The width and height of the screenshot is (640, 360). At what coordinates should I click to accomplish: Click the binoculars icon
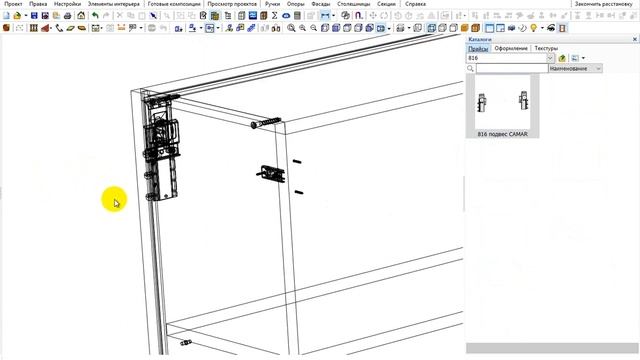(276, 28)
